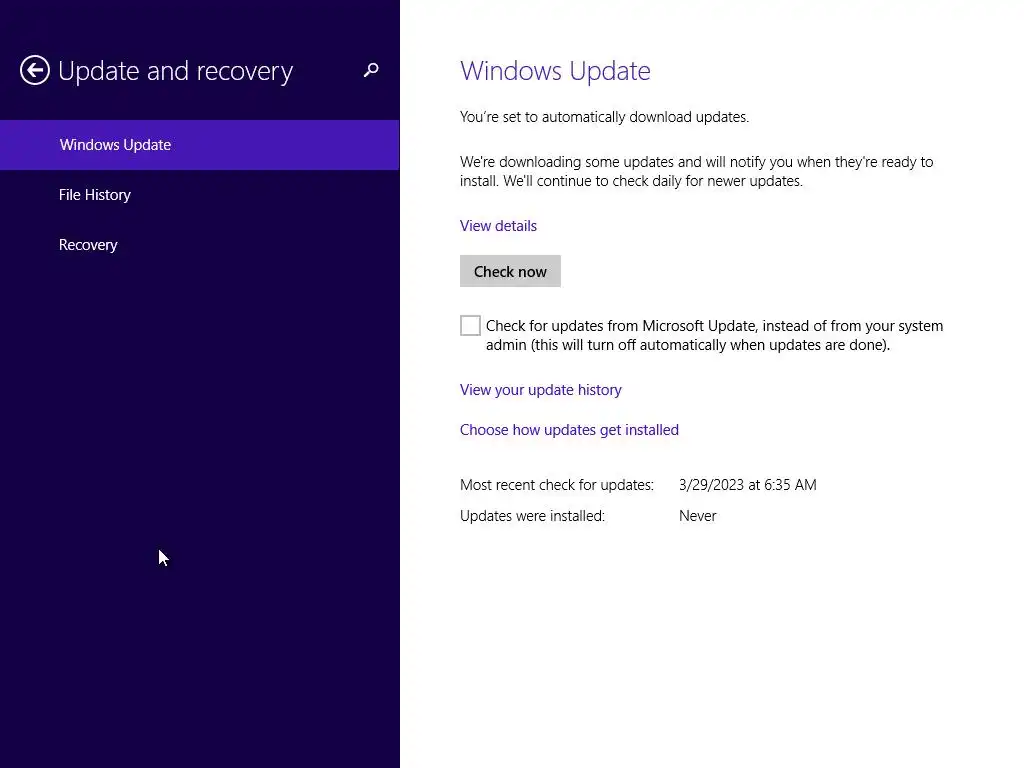Open the View details link

point(498,226)
